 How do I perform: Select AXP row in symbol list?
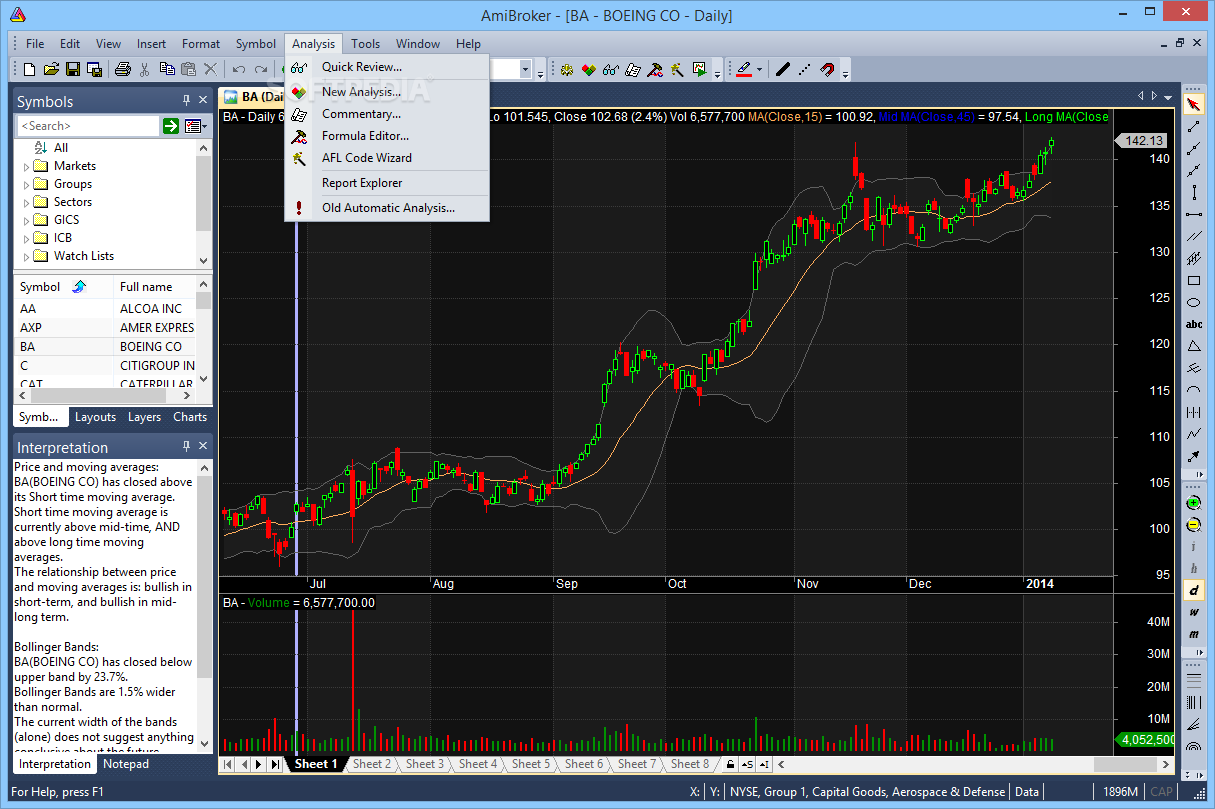tap(105, 328)
